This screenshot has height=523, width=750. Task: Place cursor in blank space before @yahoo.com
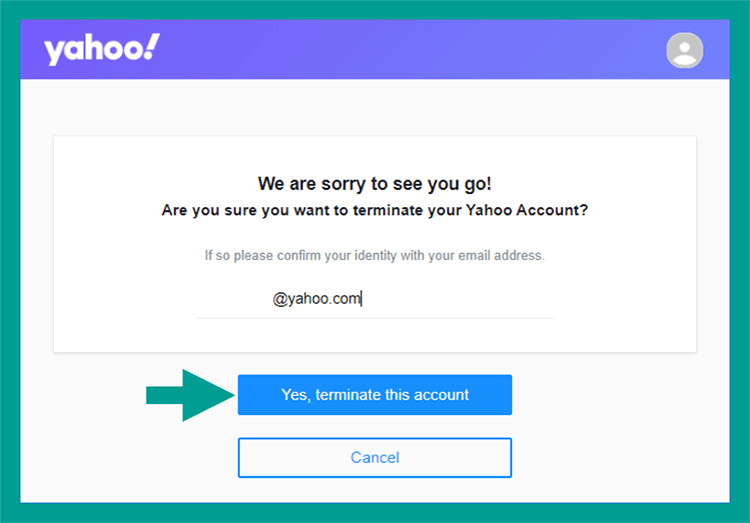pyautogui.click(x=234, y=299)
